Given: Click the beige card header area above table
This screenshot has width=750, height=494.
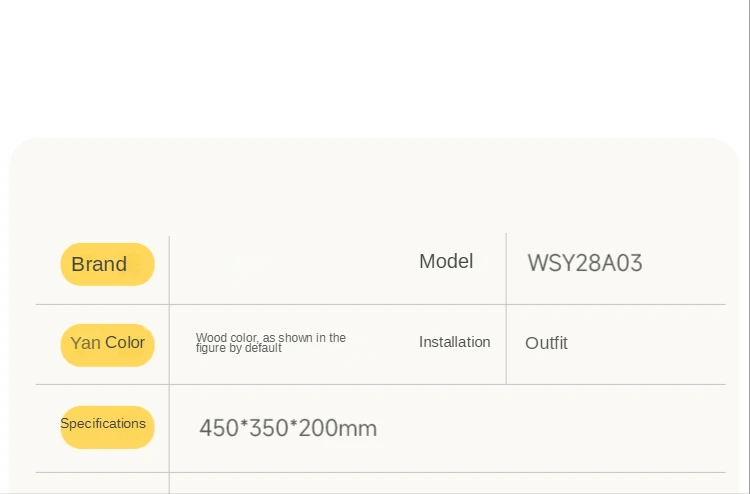Looking at the screenshot, I should point(375,187).
